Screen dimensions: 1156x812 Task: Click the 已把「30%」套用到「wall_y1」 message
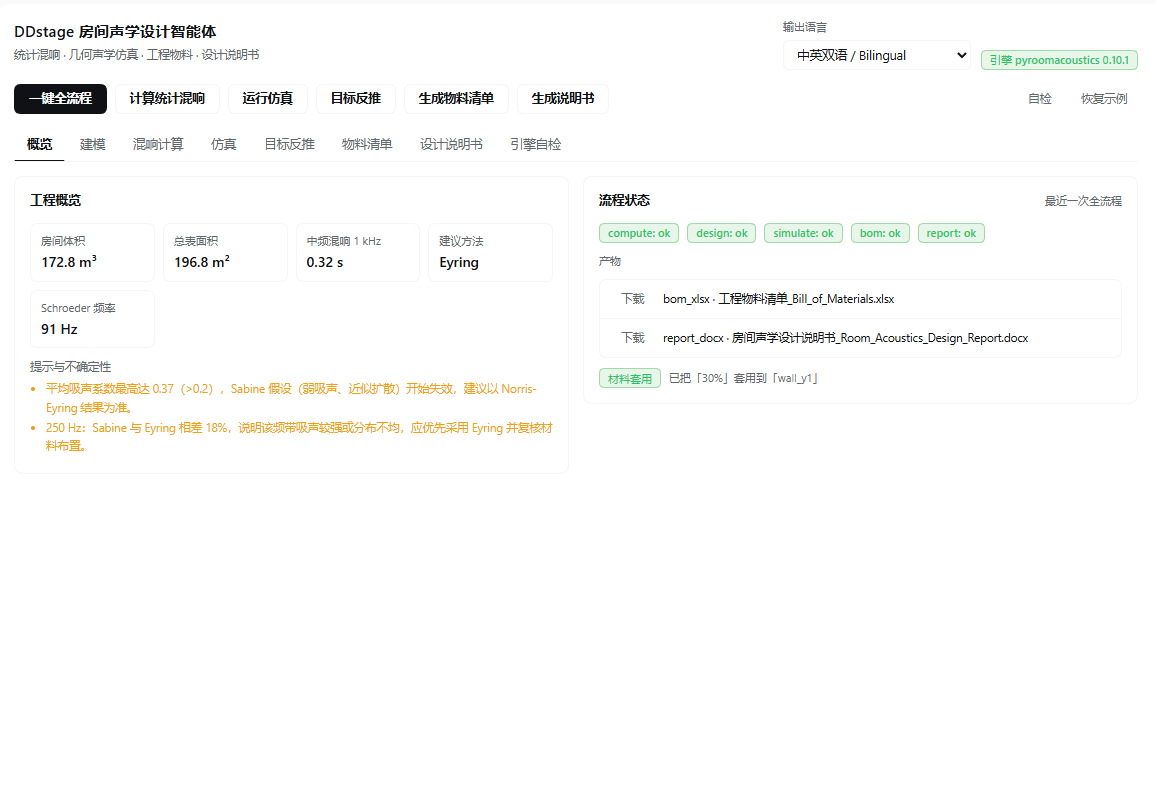[x=743, y=378]
